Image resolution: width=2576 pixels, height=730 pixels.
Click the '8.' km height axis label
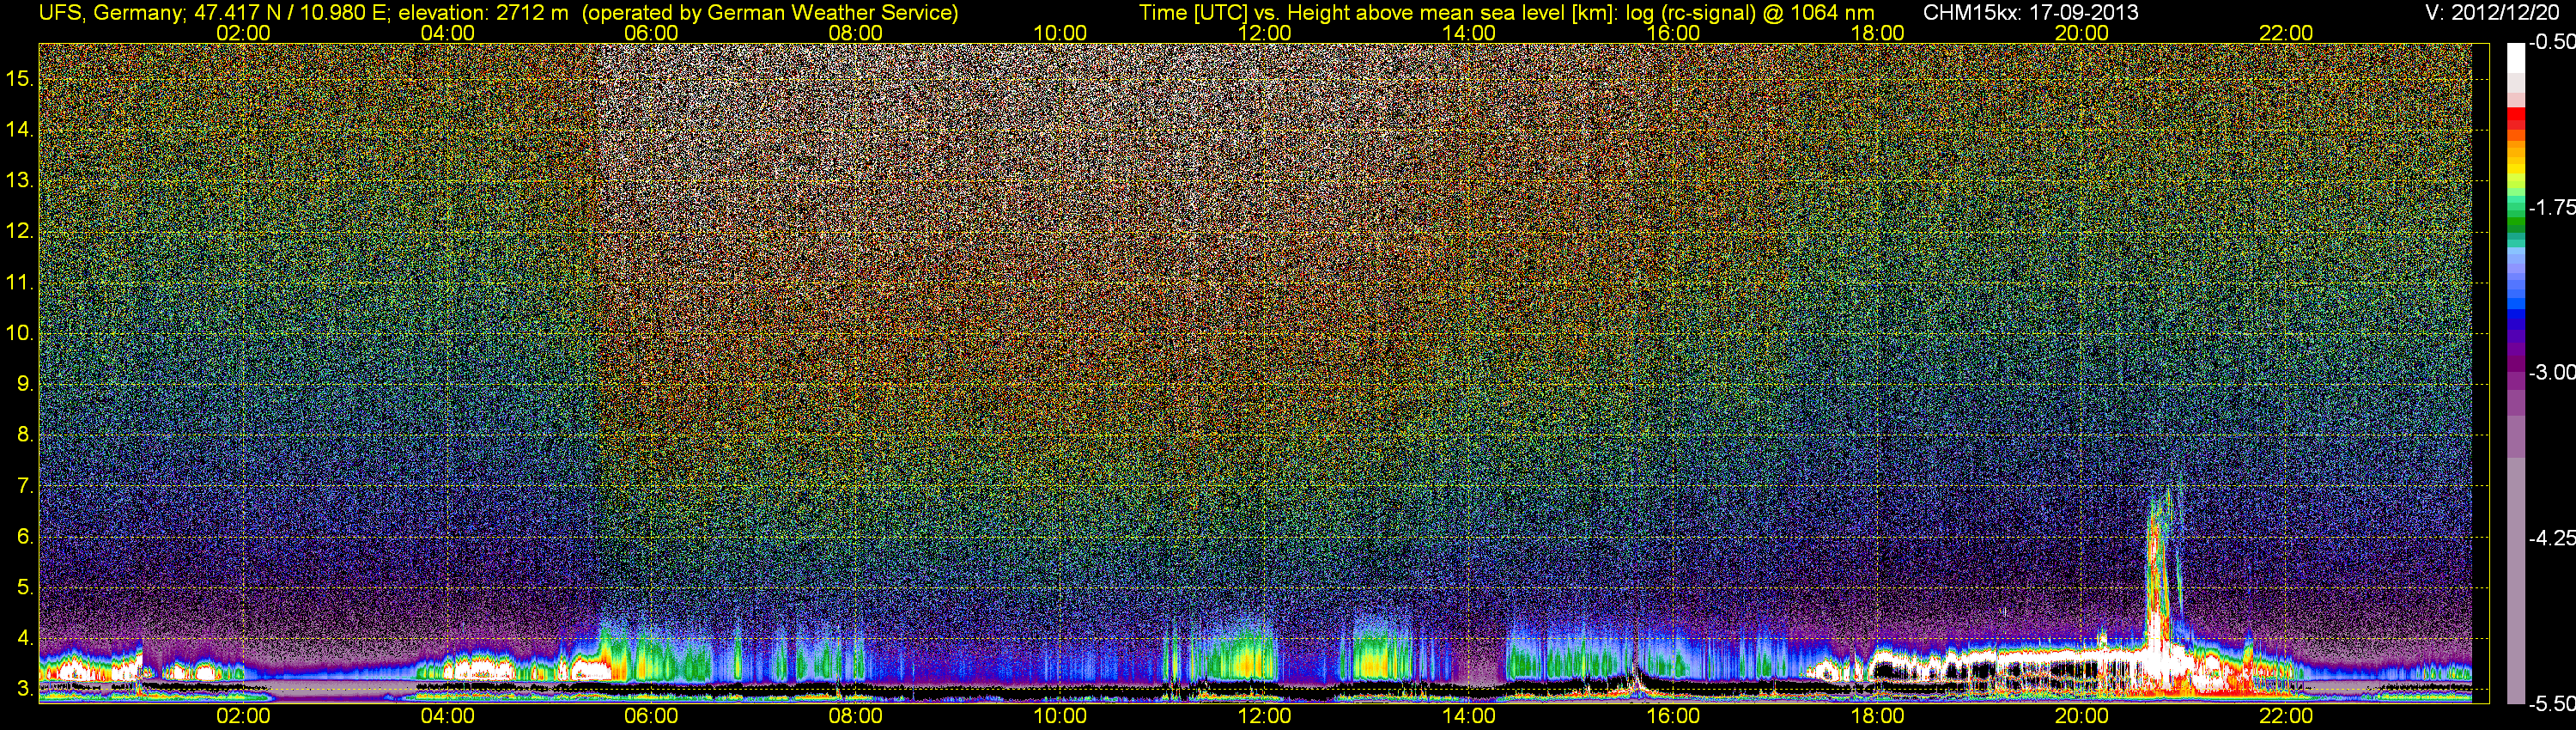click(x=25, y=435)
